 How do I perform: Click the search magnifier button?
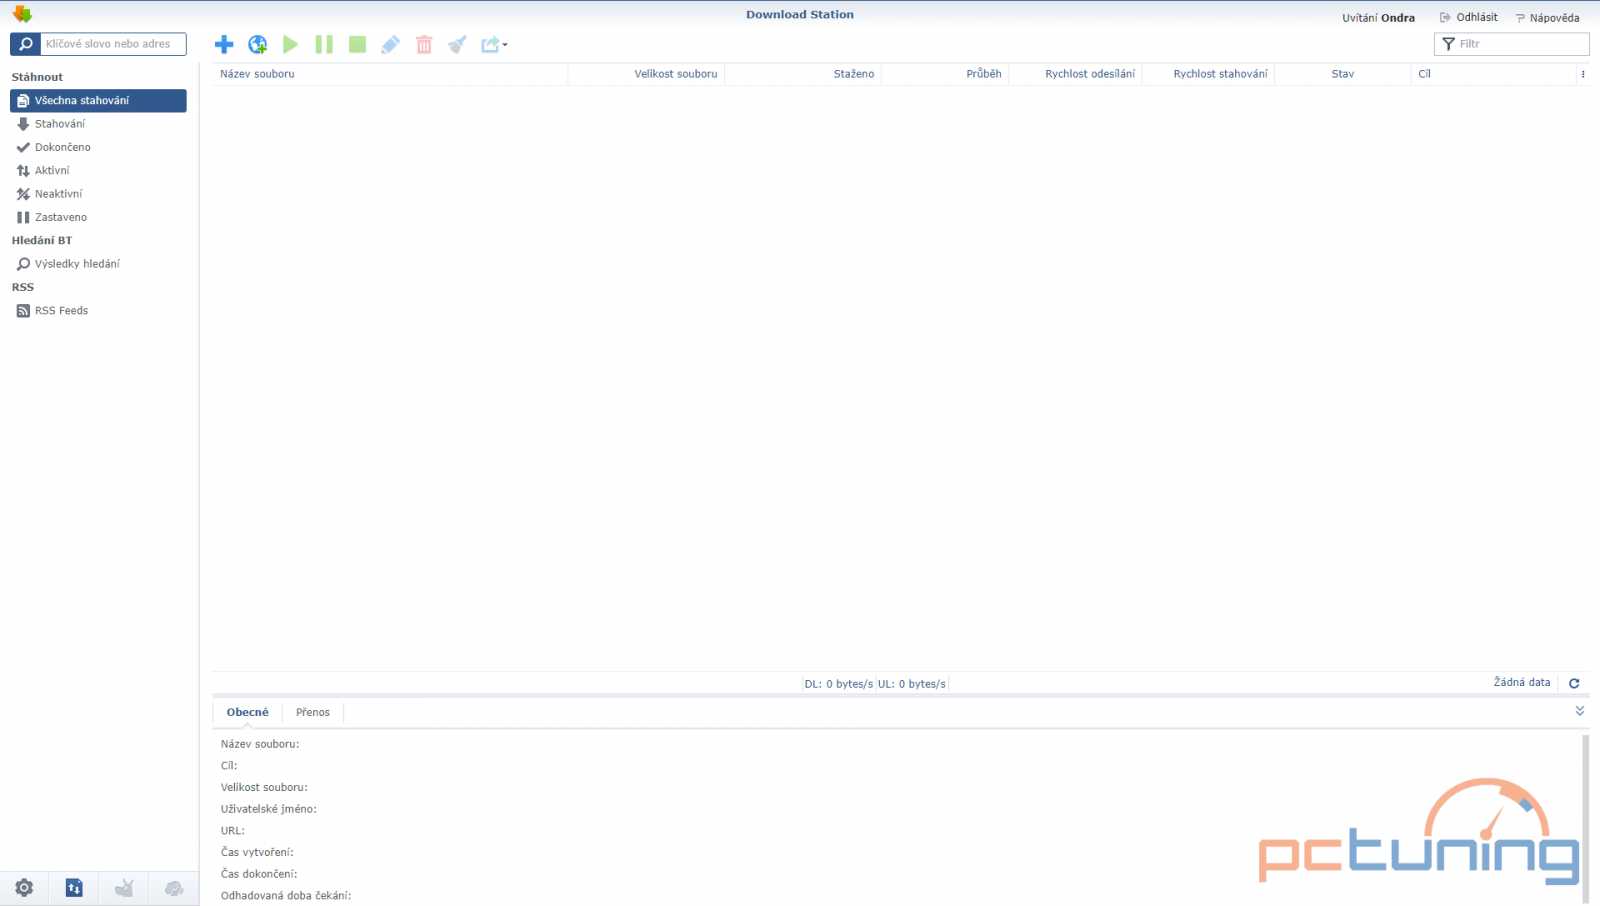25,44
